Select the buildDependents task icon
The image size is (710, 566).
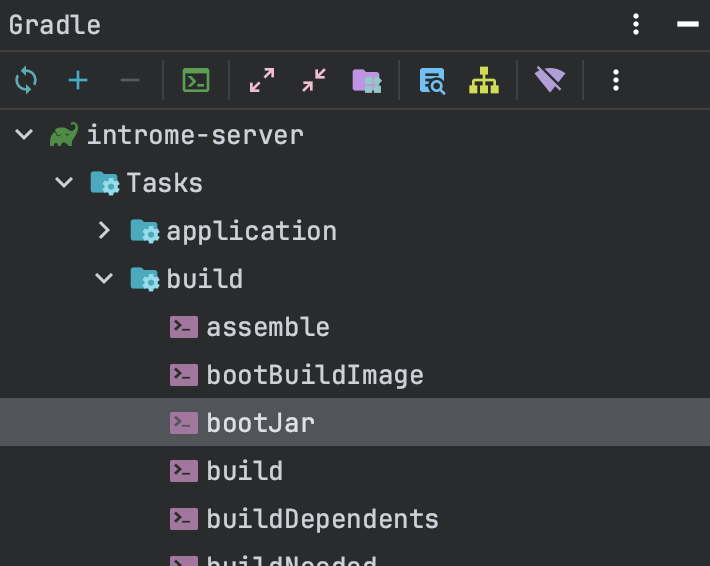[x=184, y=519]
